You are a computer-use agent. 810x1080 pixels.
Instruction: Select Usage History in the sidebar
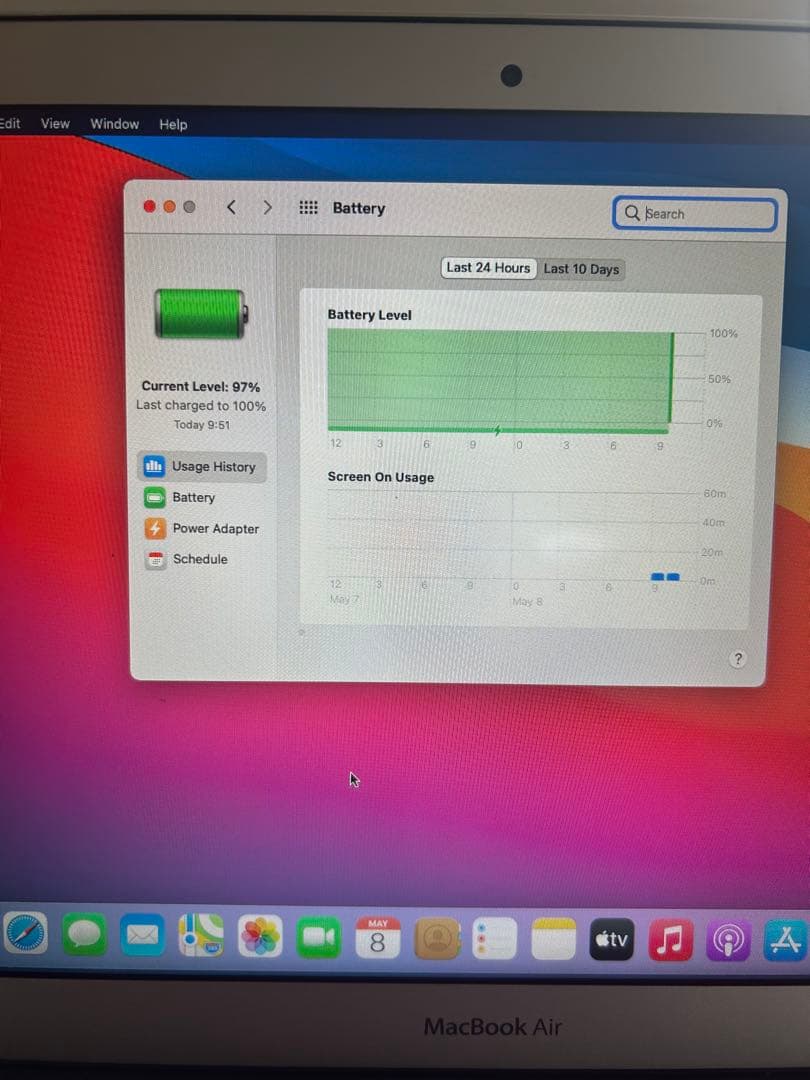point(202,467)
